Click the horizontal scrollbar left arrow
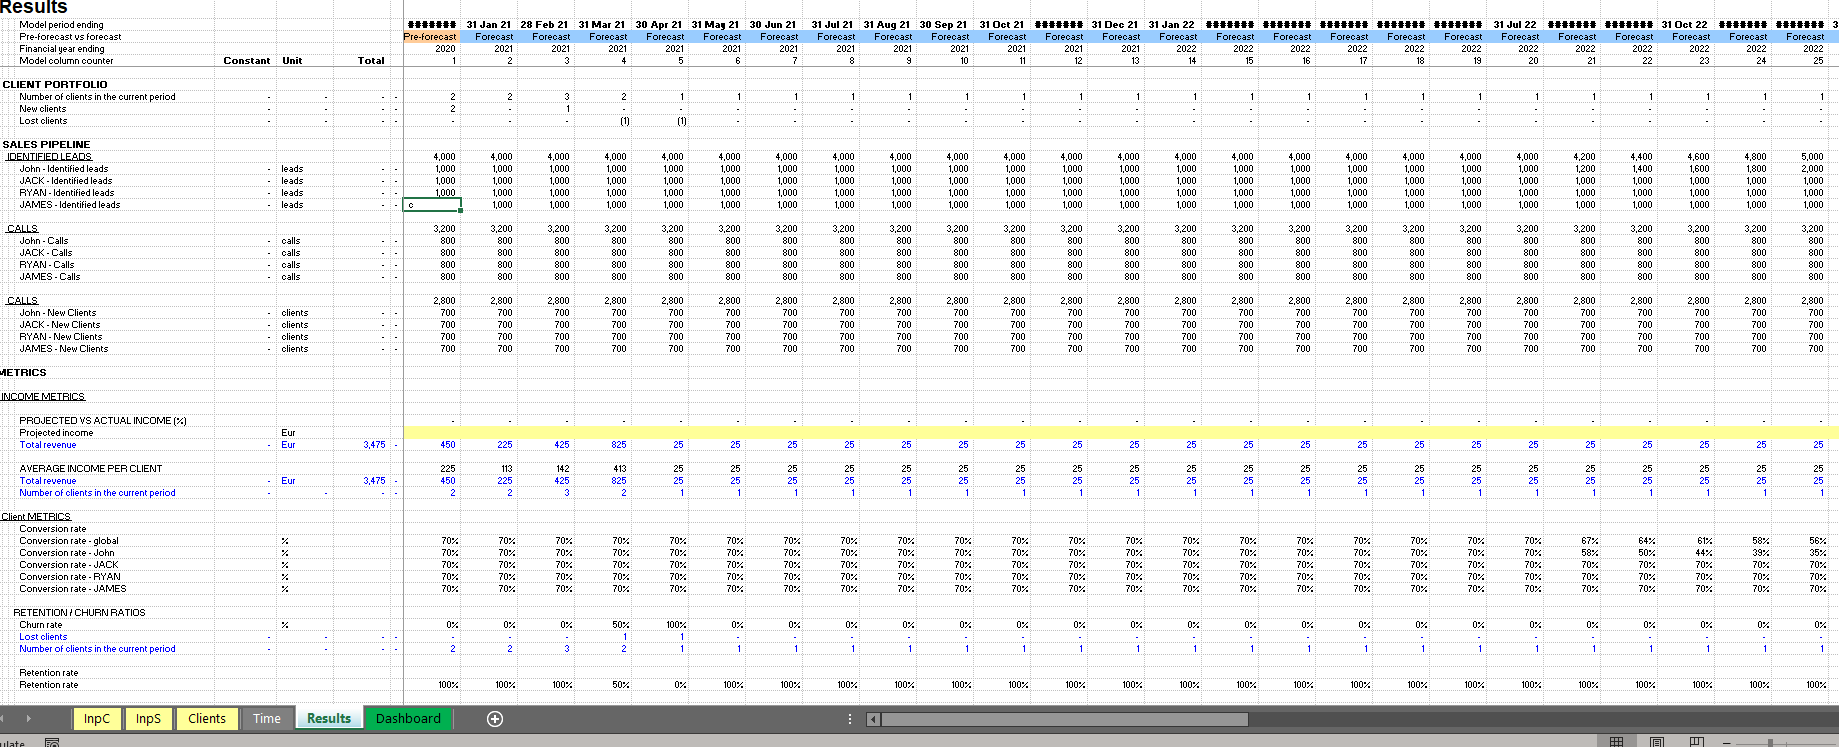 (x=873, y=719)
